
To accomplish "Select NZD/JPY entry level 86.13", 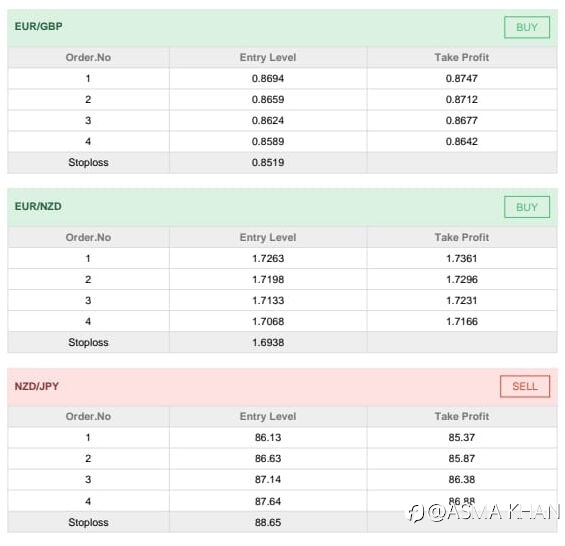I will [268, 438].
